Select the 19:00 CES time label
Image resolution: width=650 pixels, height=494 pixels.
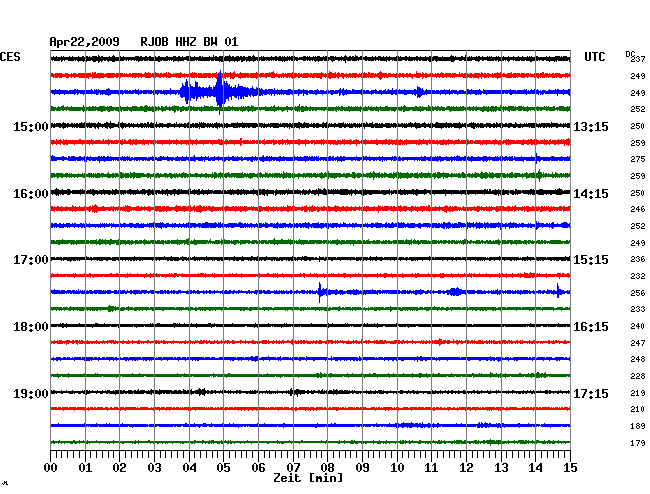pos(31,393)
